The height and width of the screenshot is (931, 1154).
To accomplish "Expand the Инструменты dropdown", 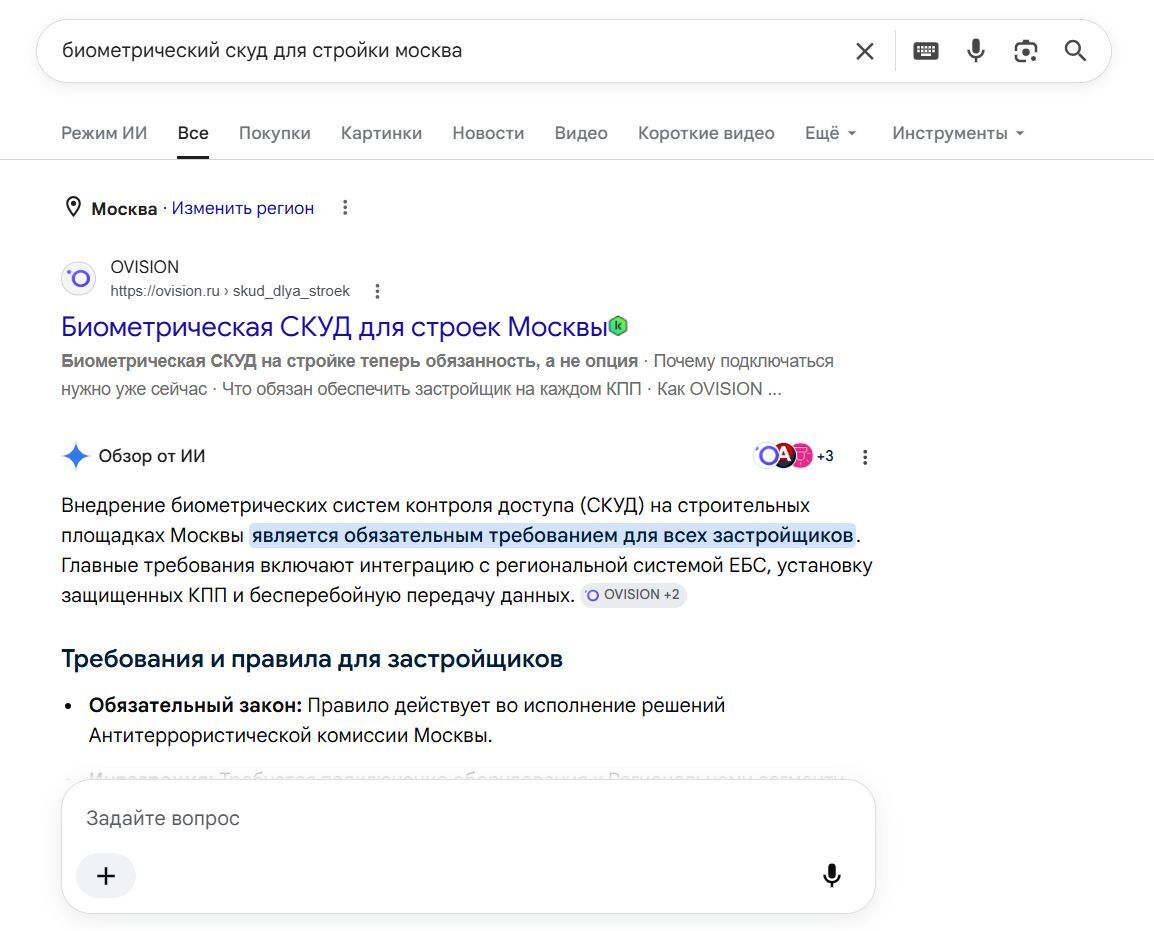I will pos(957,133).
